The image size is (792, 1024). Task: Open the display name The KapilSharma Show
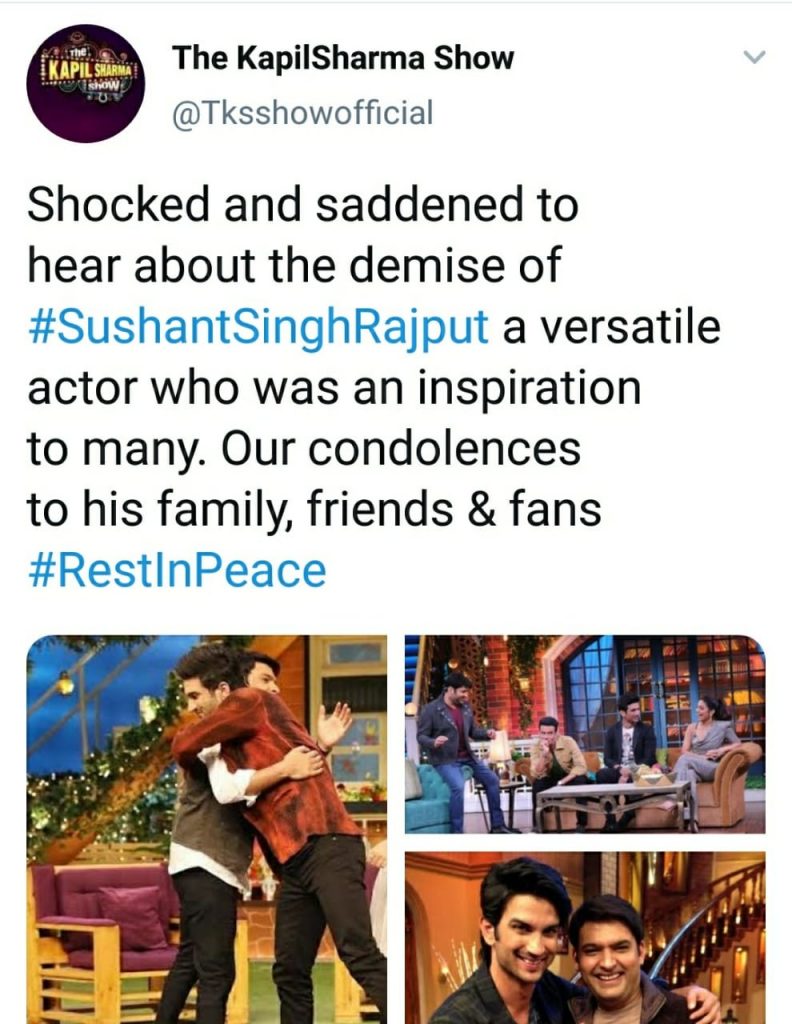click(343, 57)
